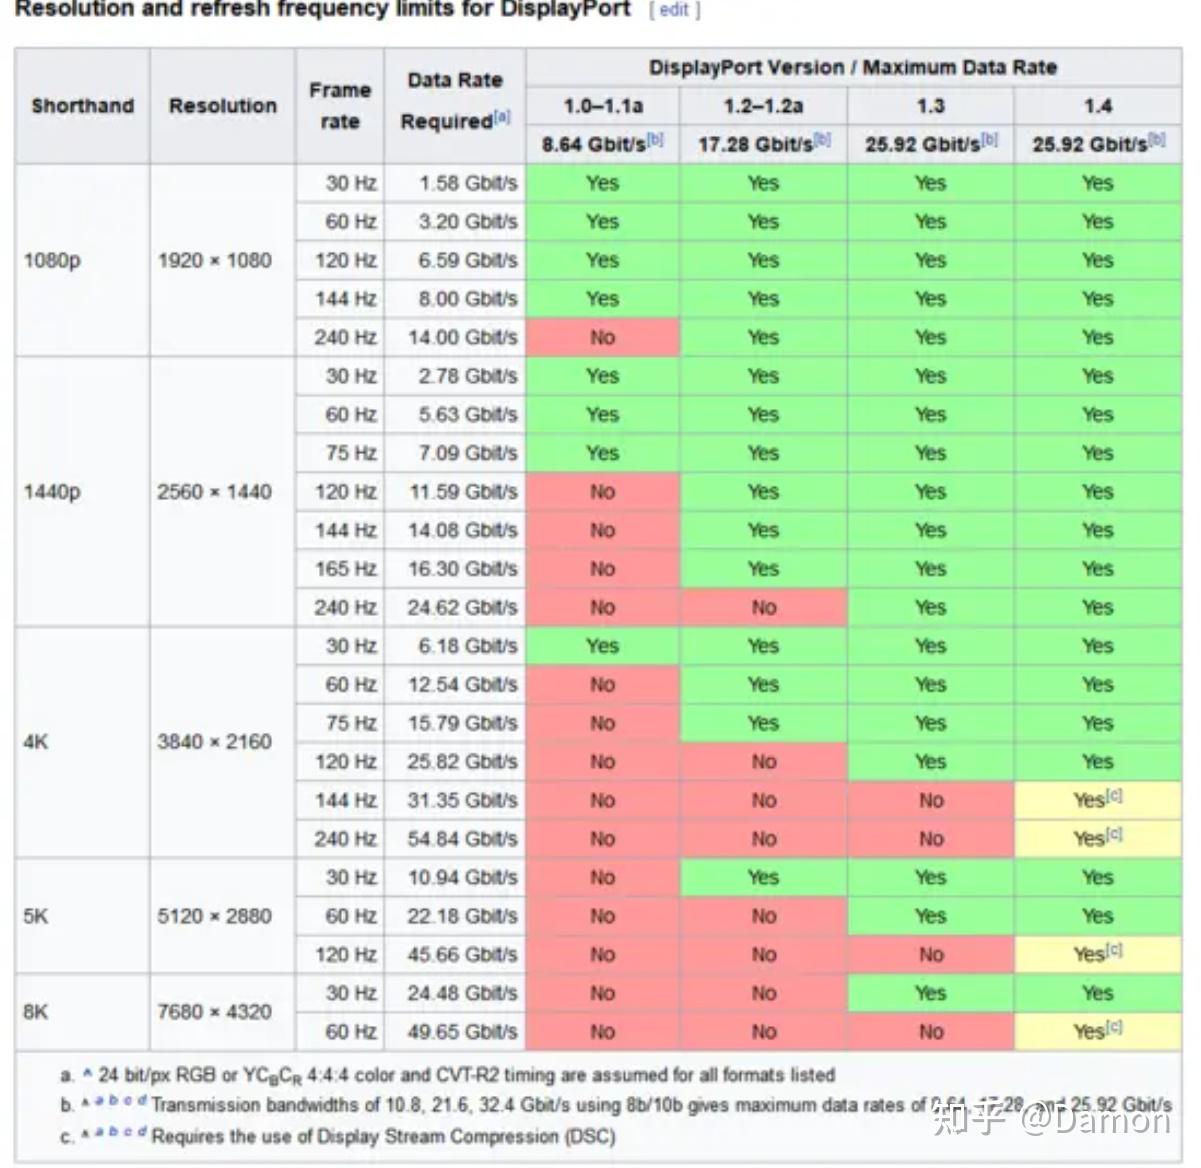Click footnote [c] on 4K 144 Hz Yes cell
1201x1168 pixels.
click(1115, 794)
